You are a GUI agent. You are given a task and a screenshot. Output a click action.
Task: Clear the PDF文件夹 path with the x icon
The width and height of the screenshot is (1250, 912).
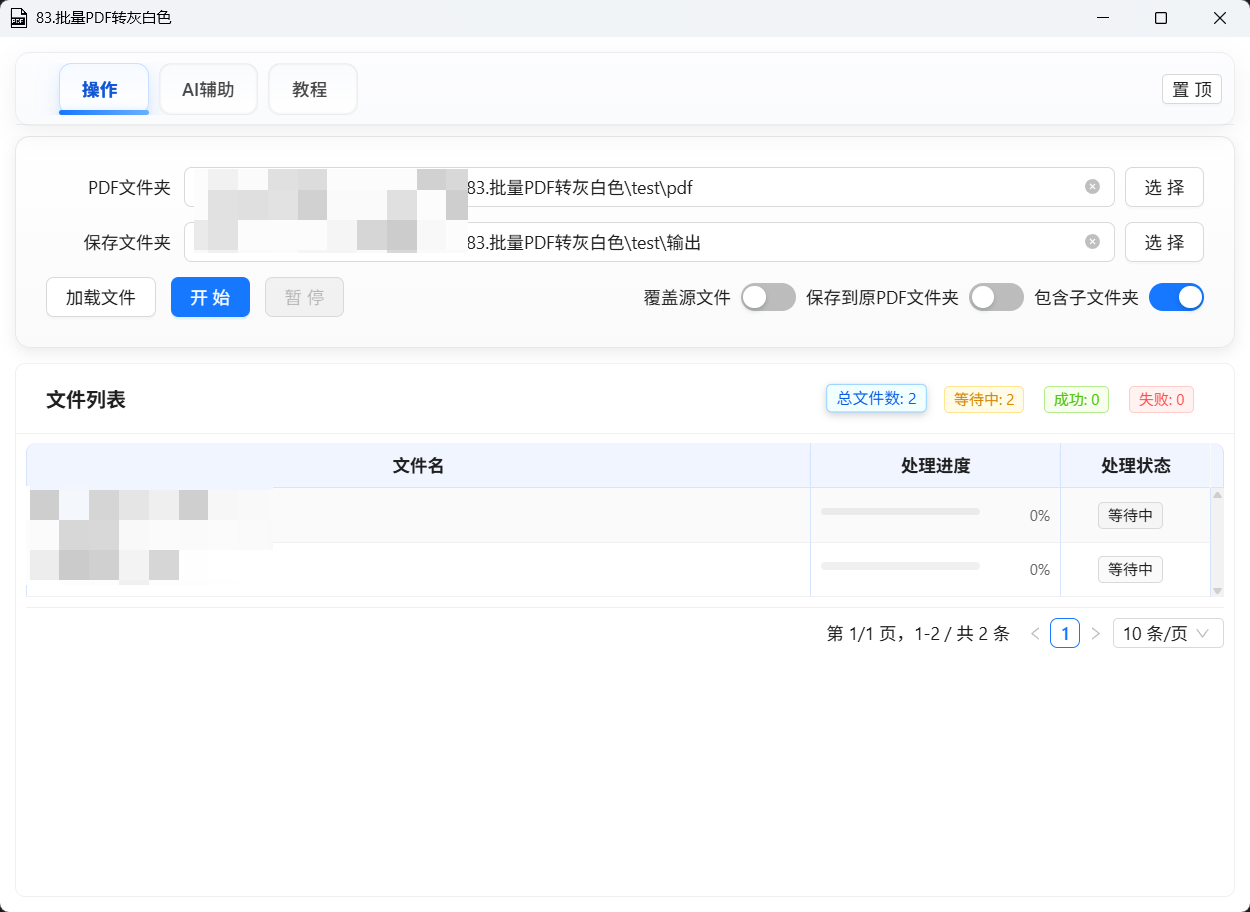point(1091,187)
